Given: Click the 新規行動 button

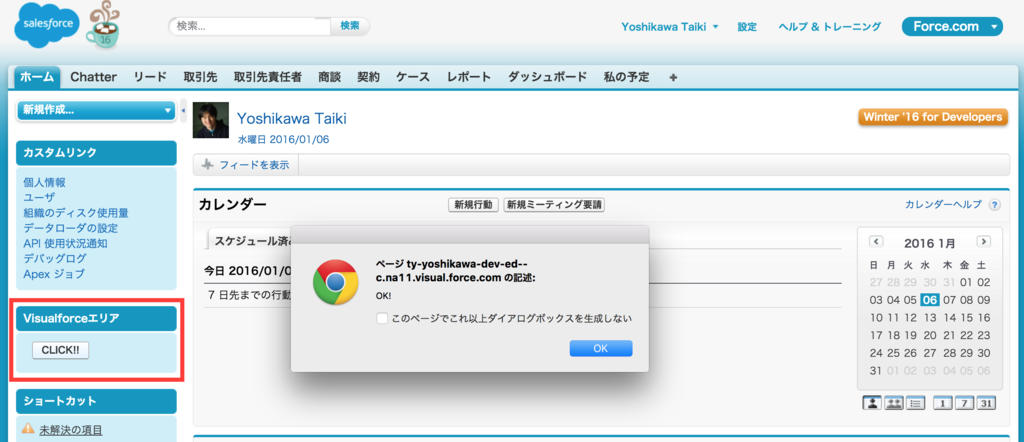Looking at the screenshot, I should tap(473, 205).
